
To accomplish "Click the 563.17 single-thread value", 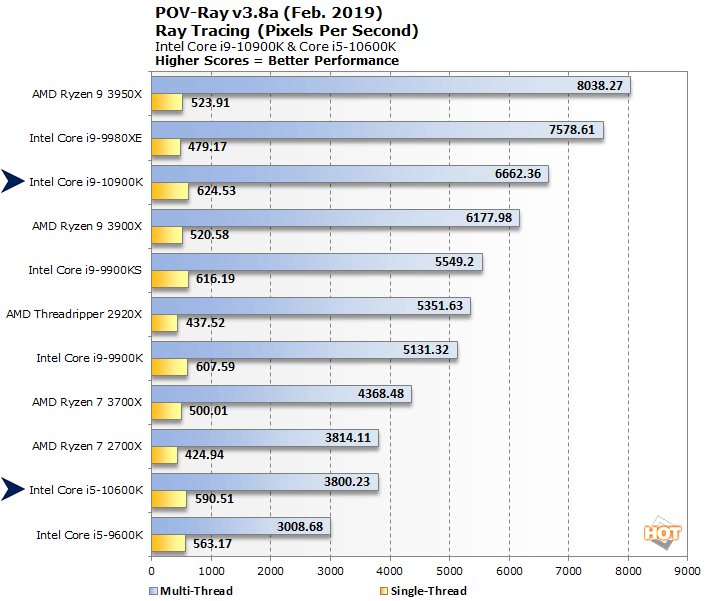I will pos(213,544).
